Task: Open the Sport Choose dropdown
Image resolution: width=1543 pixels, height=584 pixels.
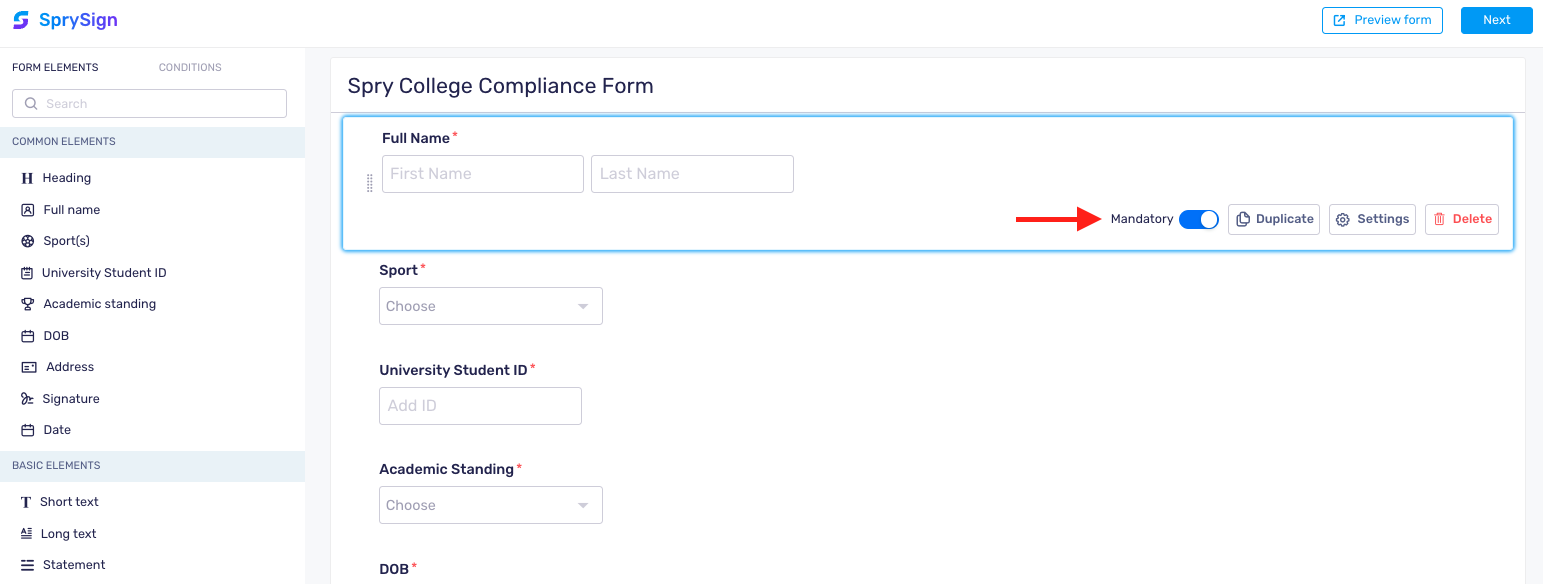Action: coord(490,306)
